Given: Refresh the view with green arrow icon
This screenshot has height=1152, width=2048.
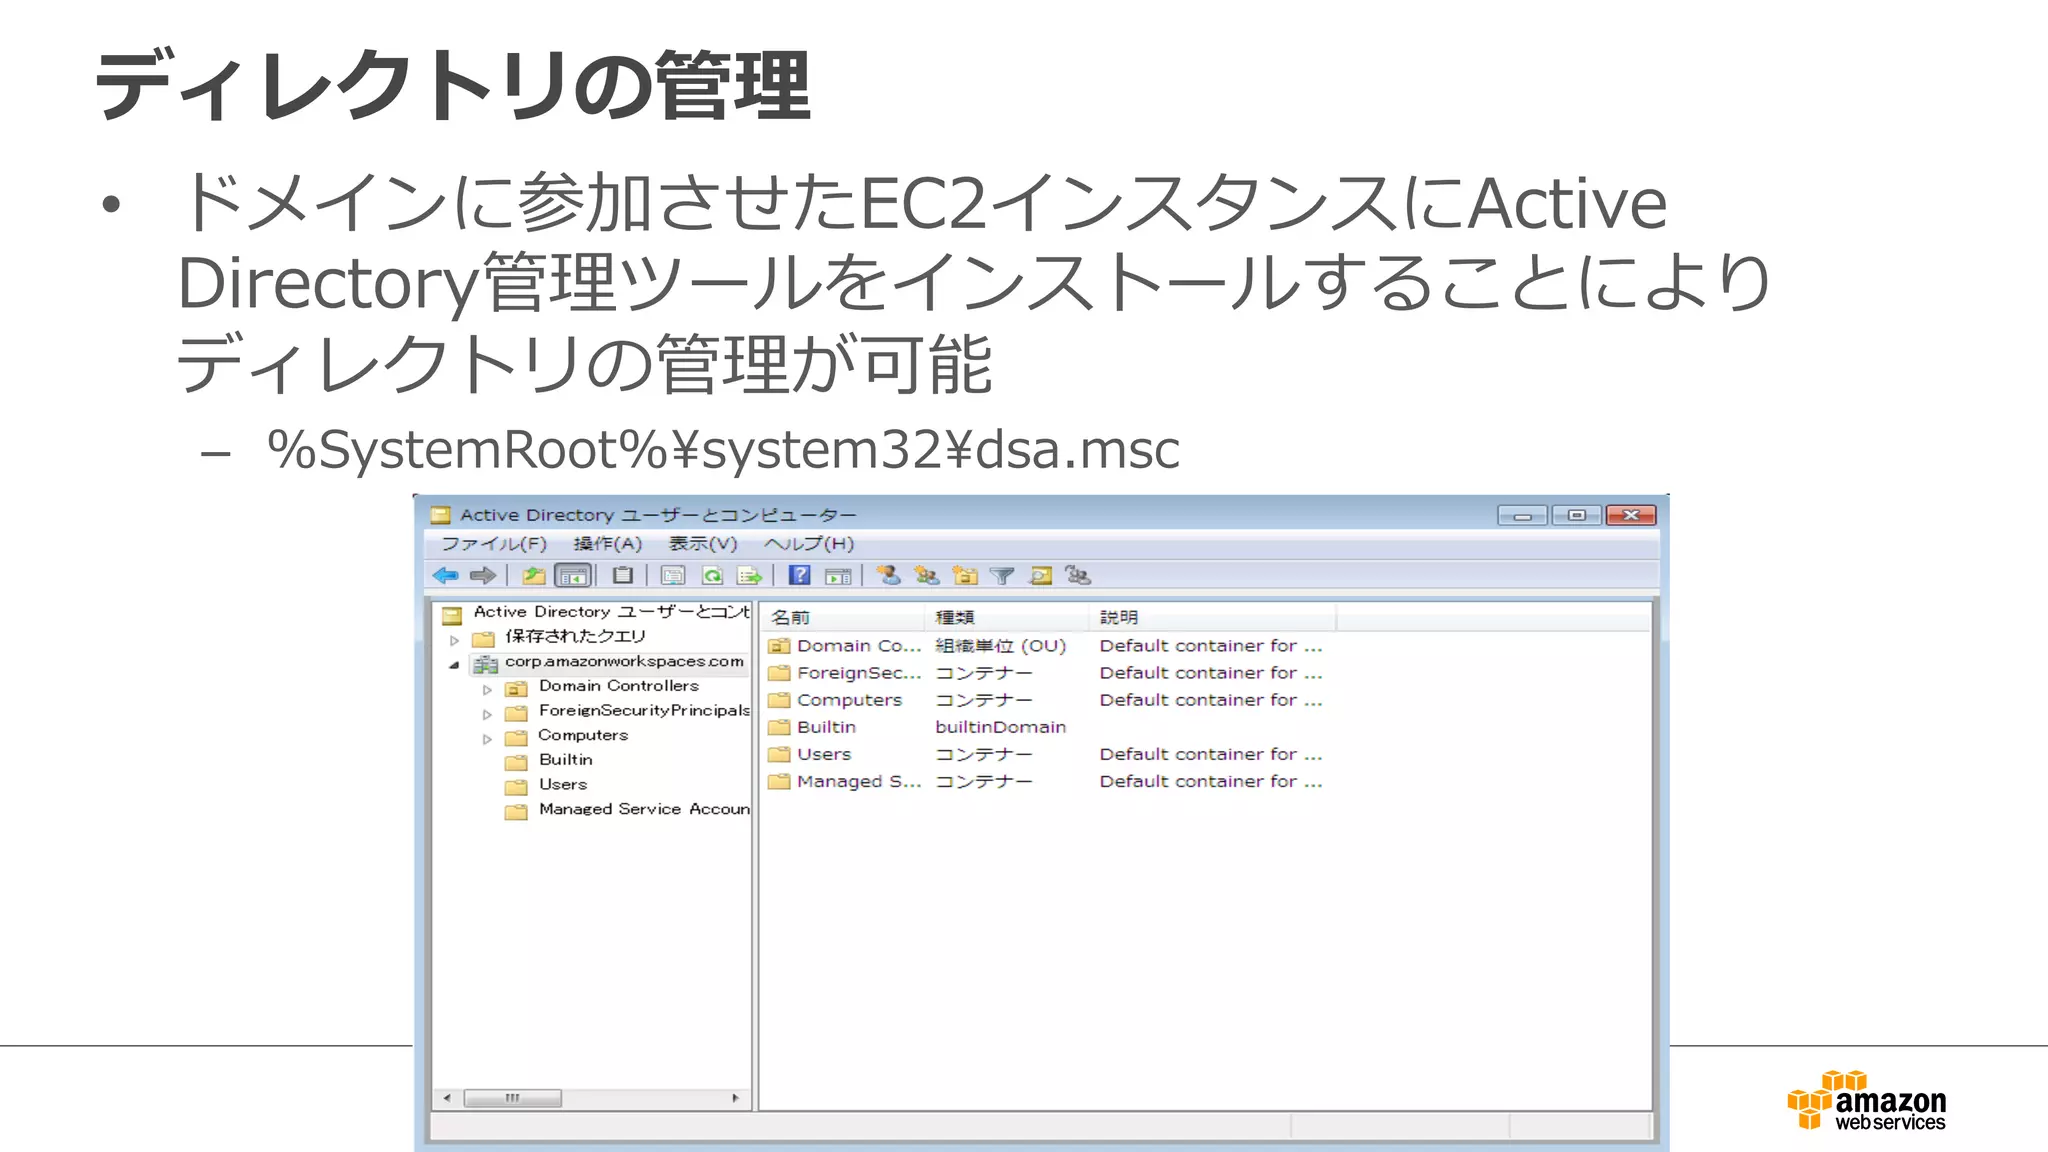Looking at the screenshot, I should click(x=712, y=576).
